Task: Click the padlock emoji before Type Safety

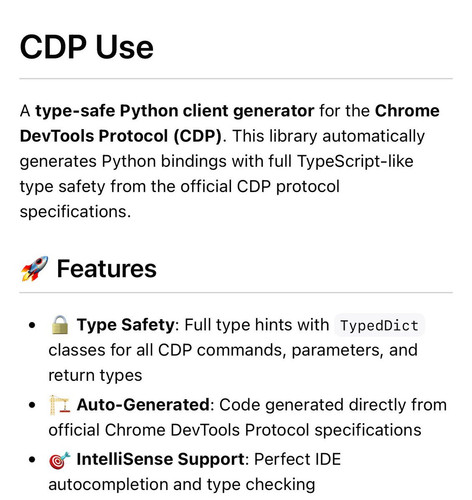Action: (x=60, y=325)
